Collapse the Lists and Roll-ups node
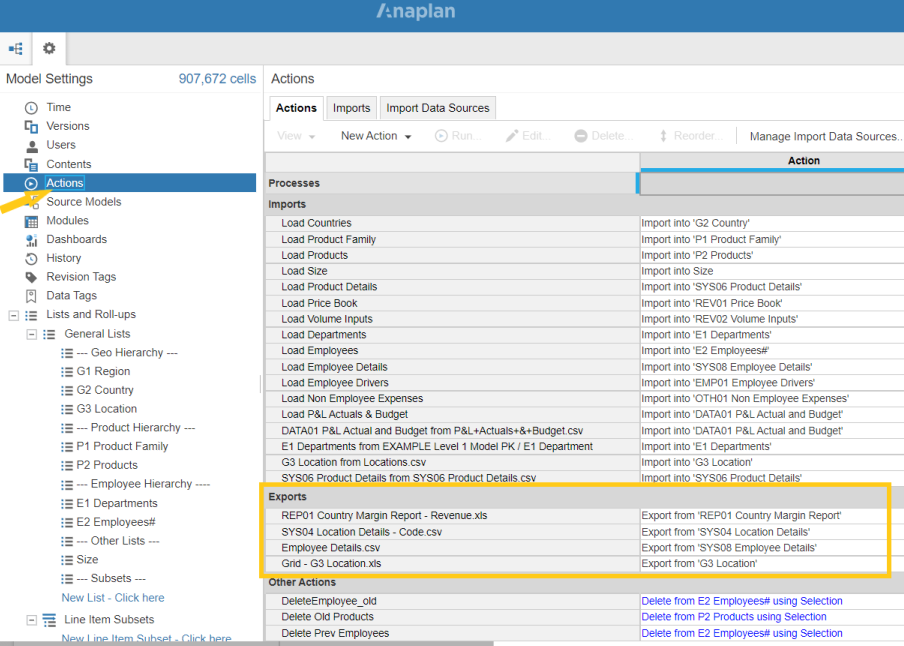 coord(14,316)
